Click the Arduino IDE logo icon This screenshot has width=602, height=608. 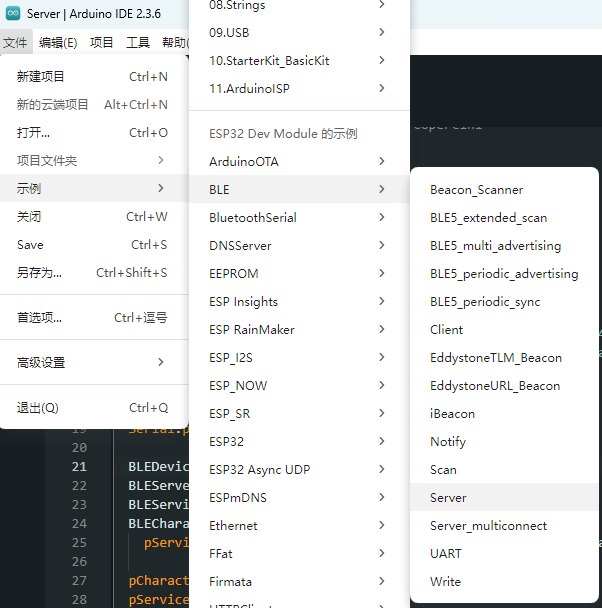pos(13,13)
